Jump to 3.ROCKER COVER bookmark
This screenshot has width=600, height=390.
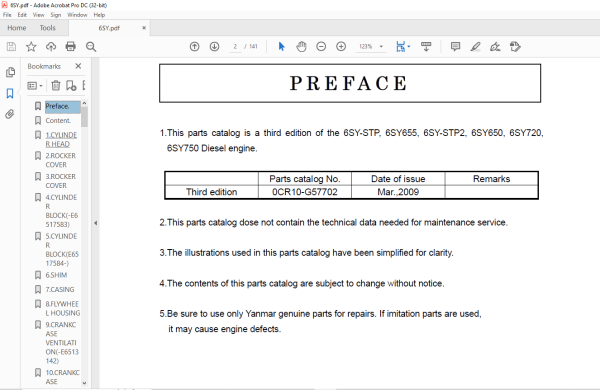[60, 181]
